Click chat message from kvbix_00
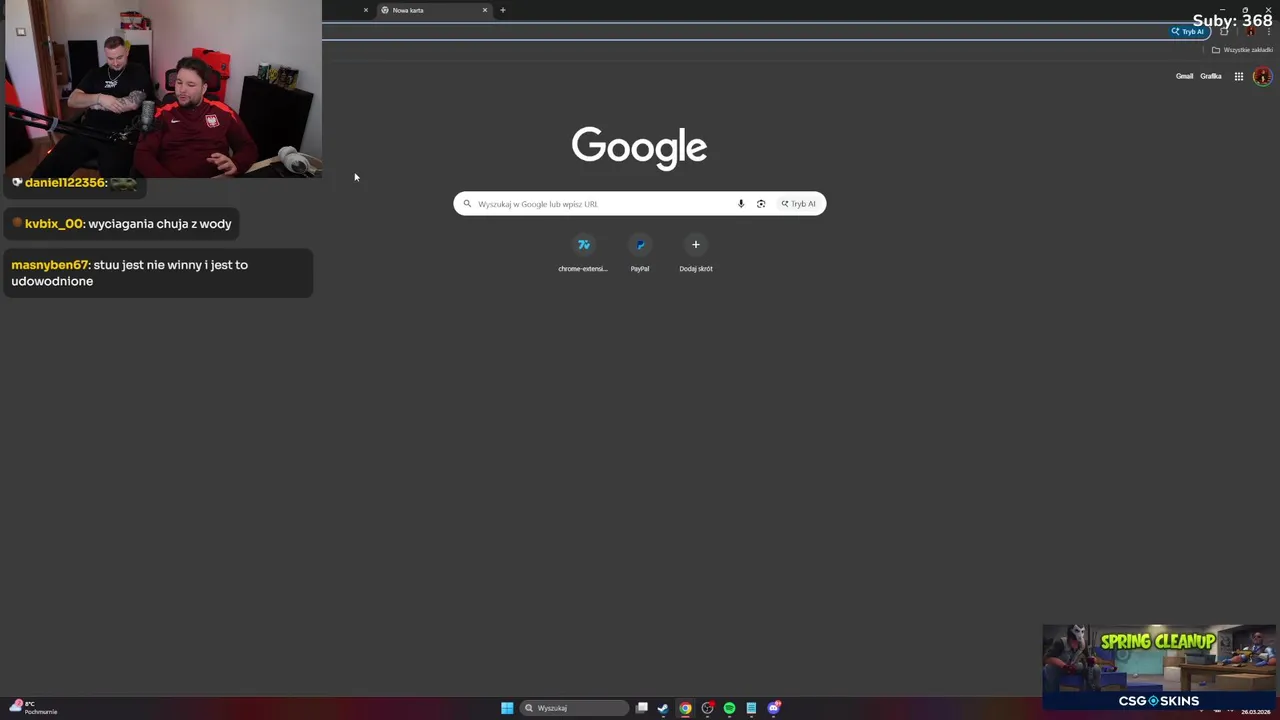Screen dimensions: 1280x720 (123, 224)
